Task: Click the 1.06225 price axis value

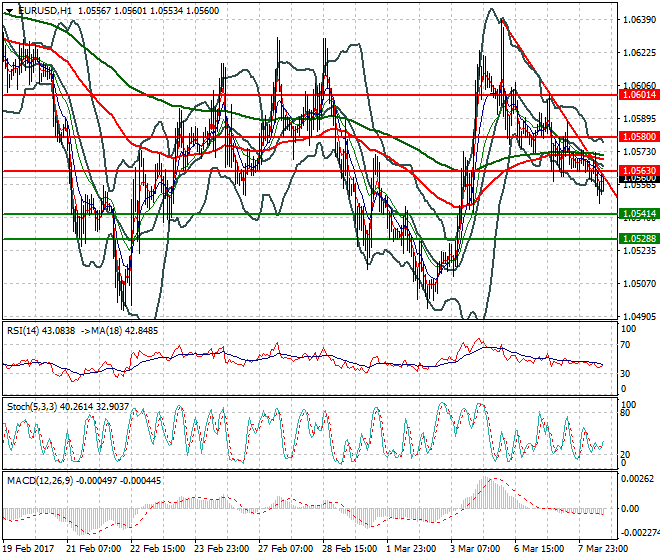Action: (x=639, y=53)
